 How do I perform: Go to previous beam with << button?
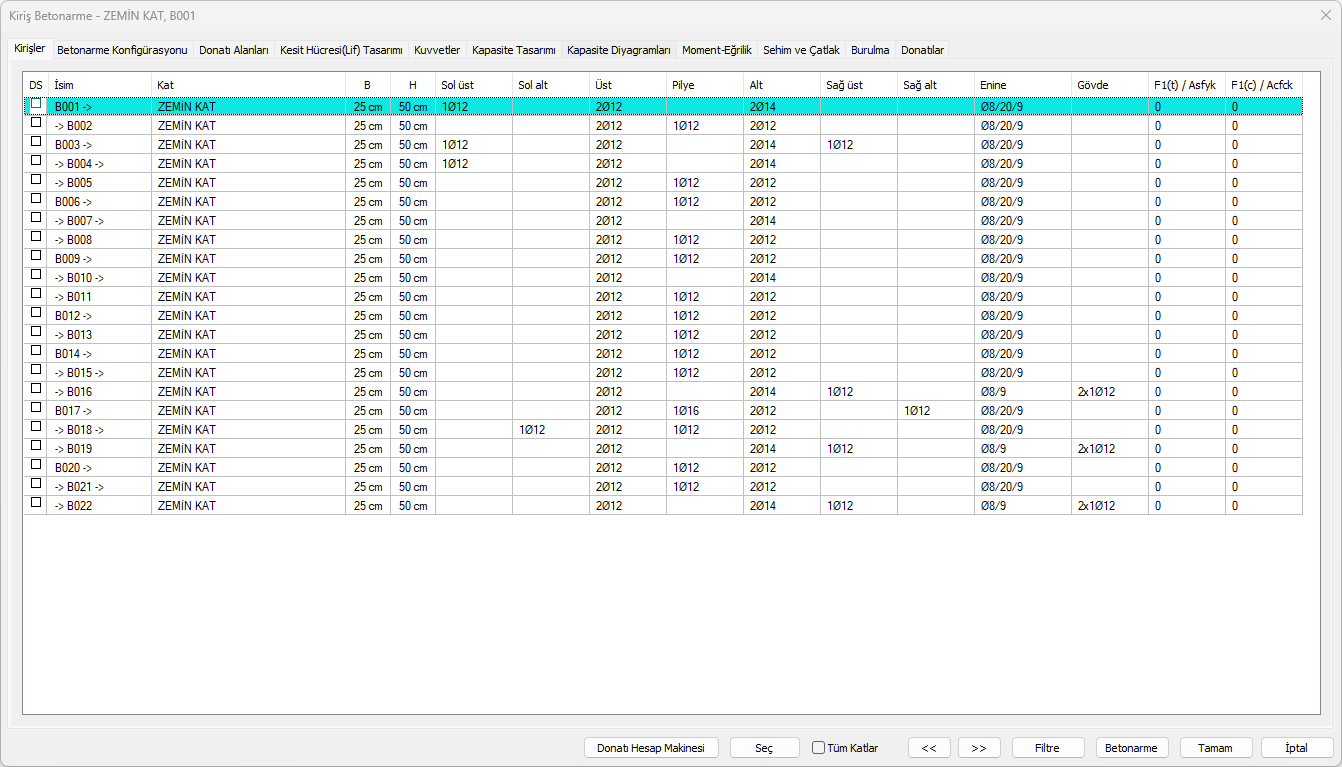tap(929, 748)
